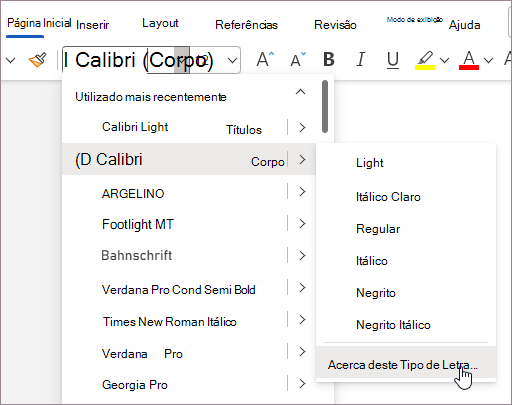
Task: Expand Georgia Pro styles submenu arrow
Action: (302, 383)
